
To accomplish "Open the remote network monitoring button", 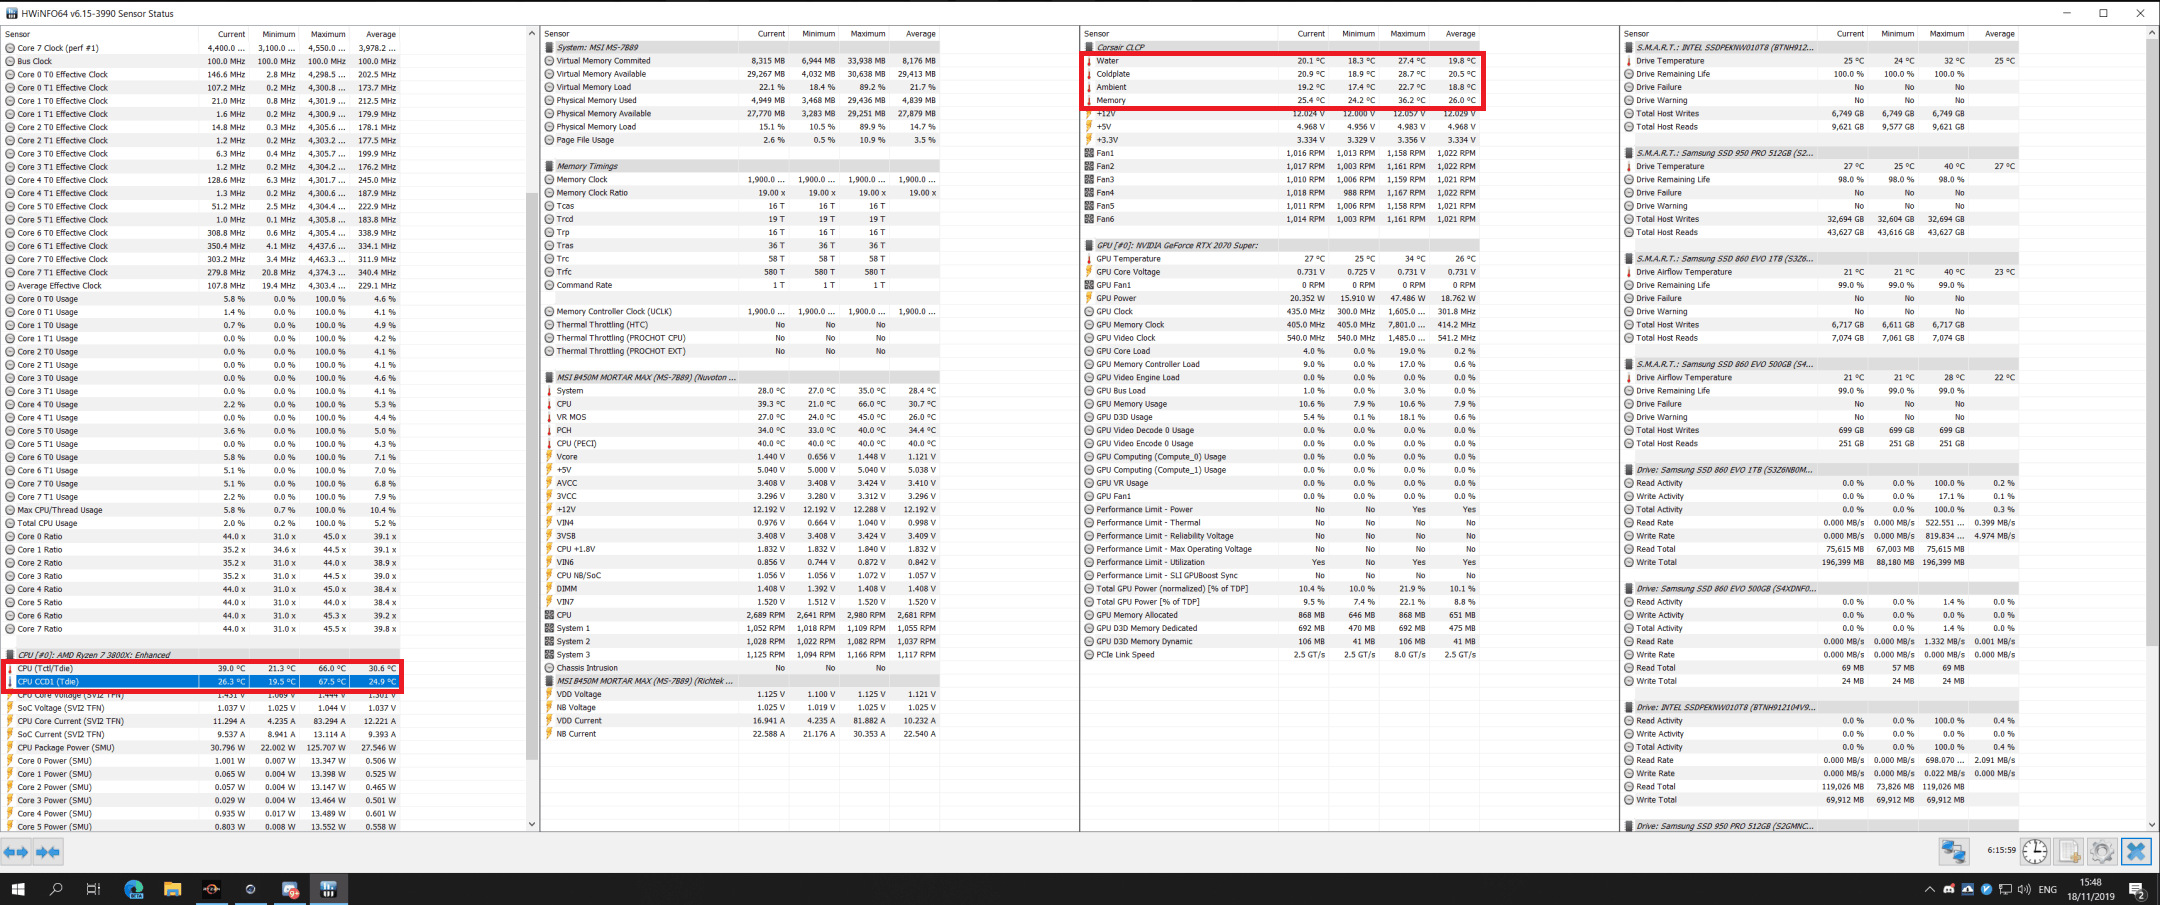I will point(1954,852).
